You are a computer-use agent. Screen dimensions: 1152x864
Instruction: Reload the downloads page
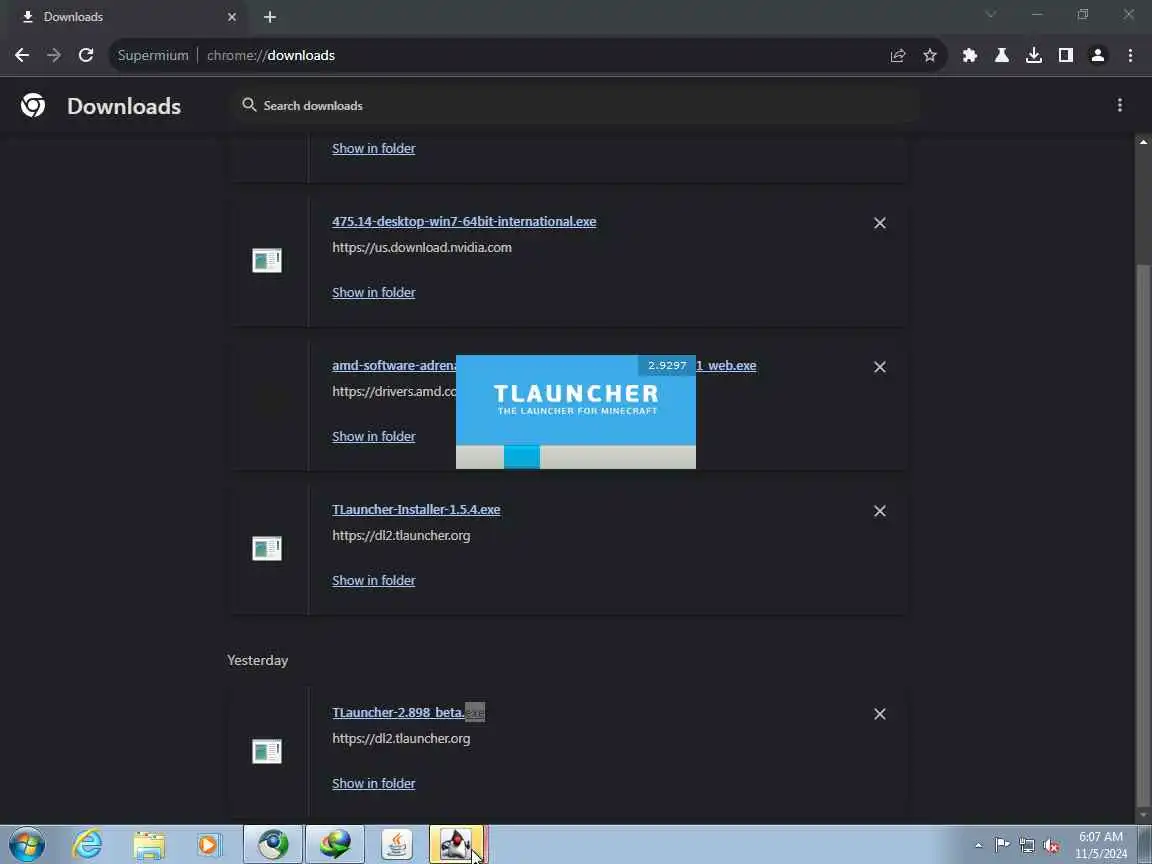[x=86, y=55]
